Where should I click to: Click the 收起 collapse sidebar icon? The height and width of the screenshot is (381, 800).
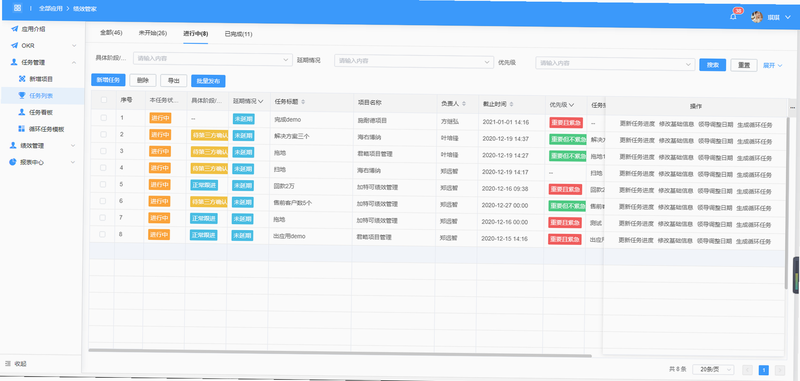pos(8,364)
